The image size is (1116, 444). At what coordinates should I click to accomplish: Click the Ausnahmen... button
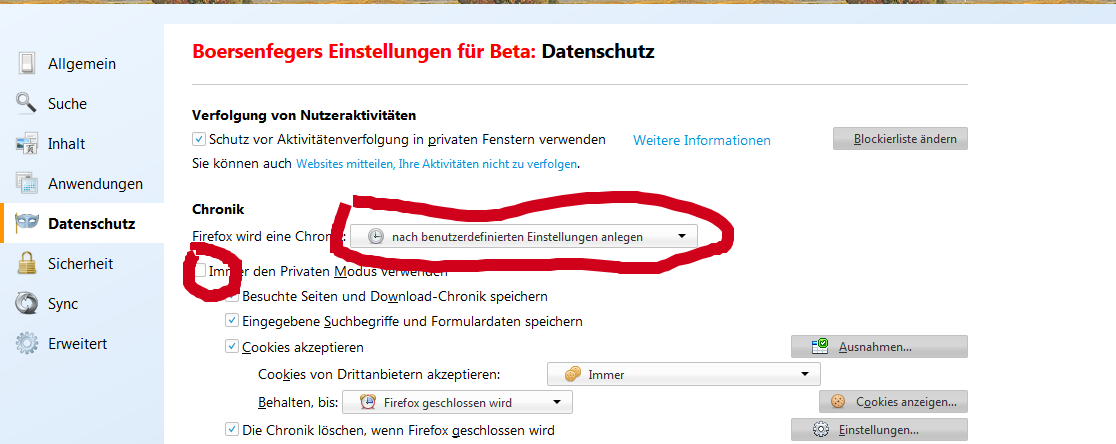[880, 347]
